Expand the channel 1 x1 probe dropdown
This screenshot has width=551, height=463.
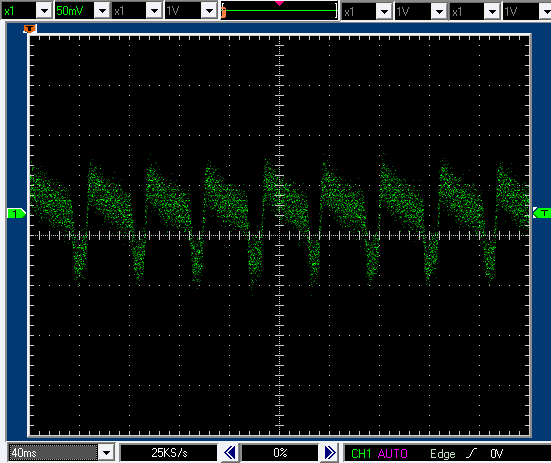click(x=44, y=11)
